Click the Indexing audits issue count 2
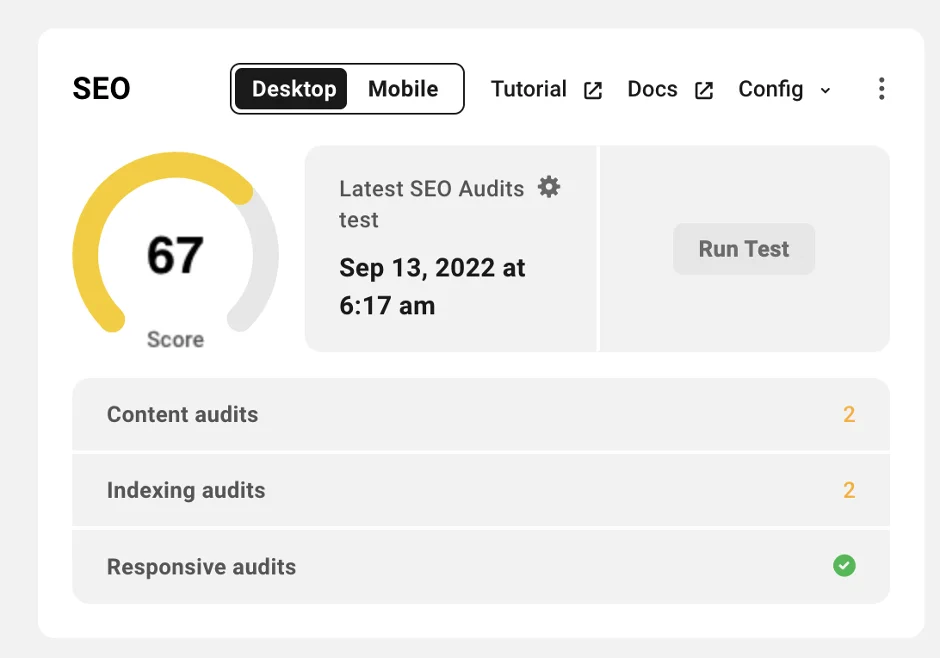 [849, 490]
